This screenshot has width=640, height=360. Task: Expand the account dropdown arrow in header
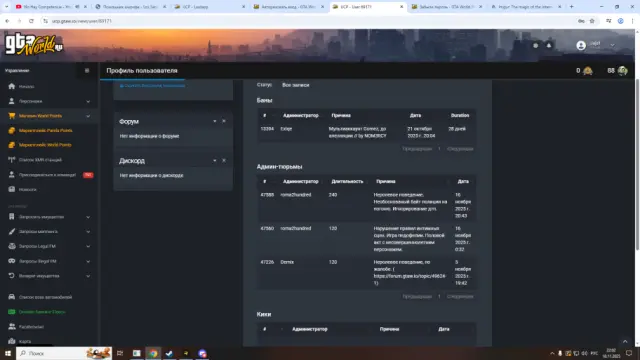[612, 45]
